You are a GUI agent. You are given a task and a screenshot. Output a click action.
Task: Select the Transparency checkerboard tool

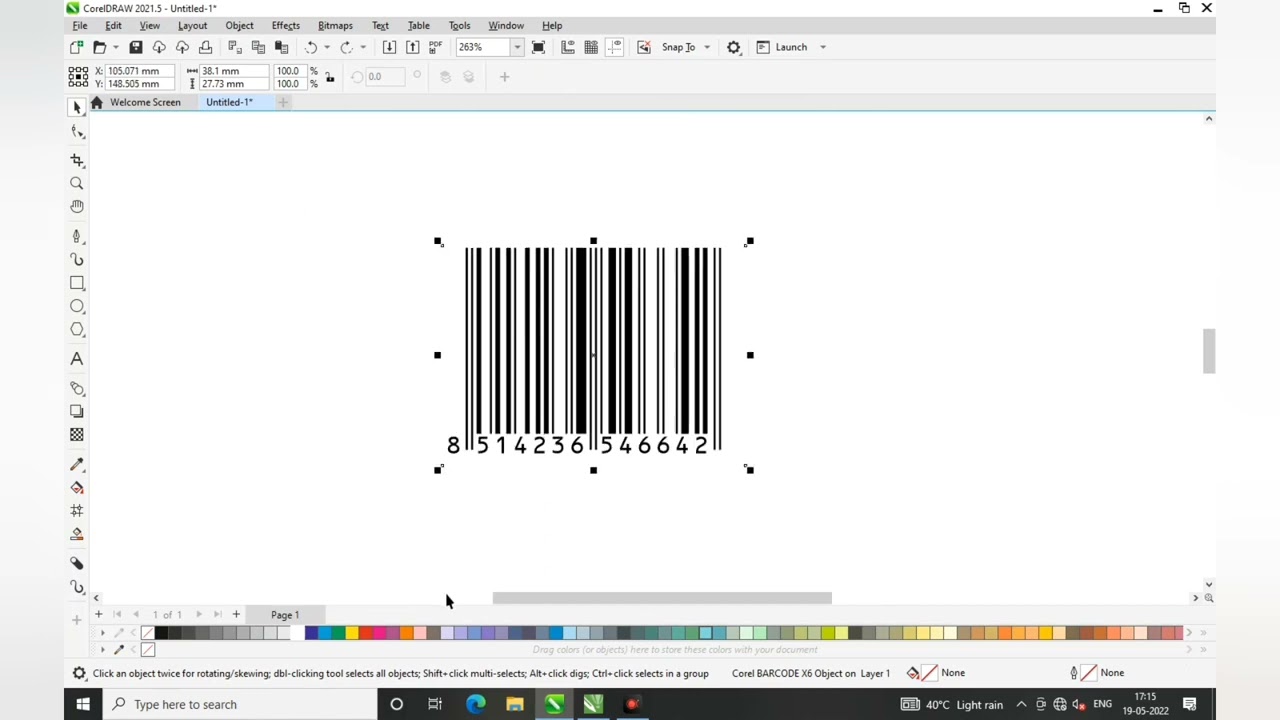point(77,434)
